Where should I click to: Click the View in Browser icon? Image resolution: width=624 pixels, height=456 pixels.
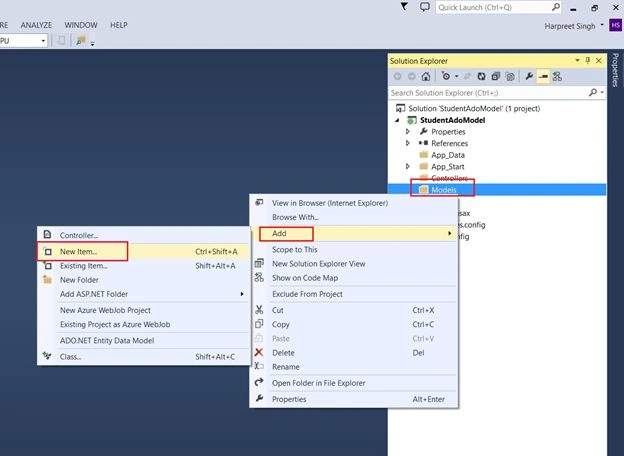259,203
